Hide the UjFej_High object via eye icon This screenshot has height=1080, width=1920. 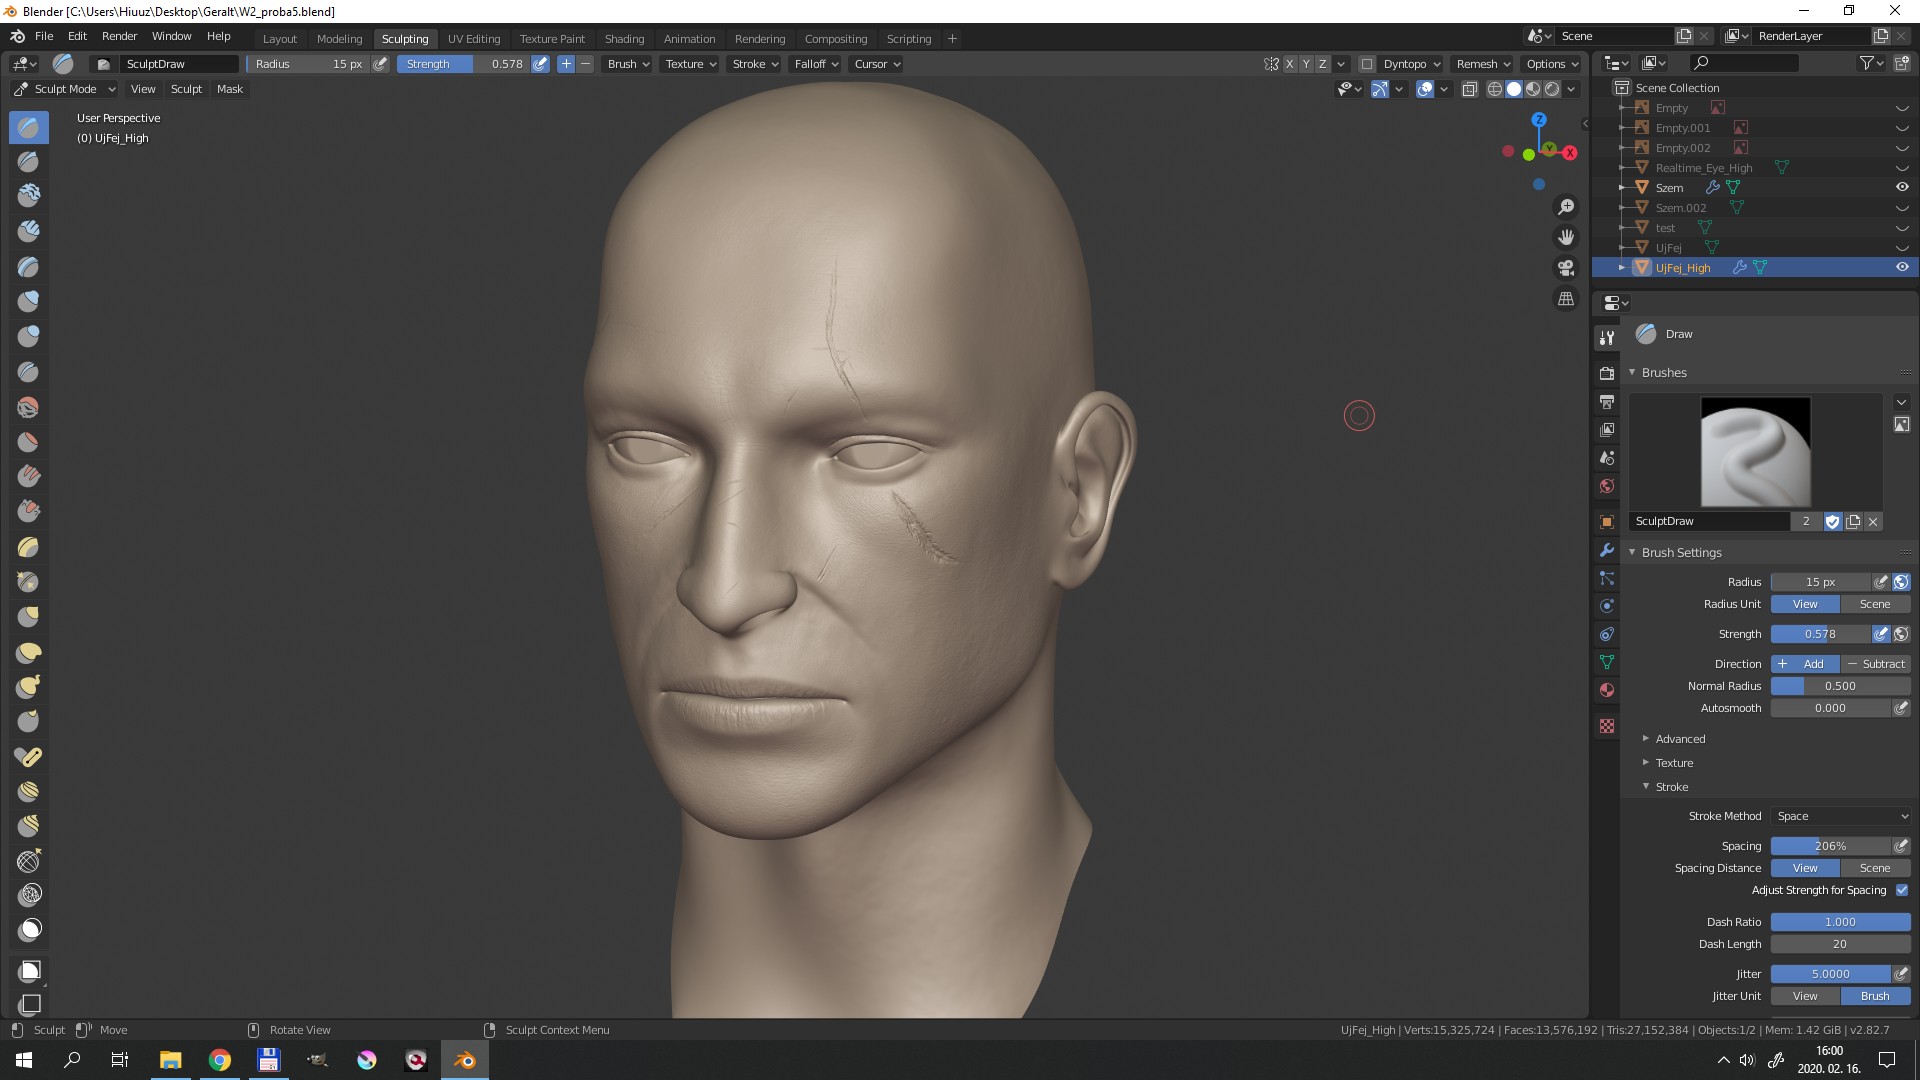coord(1902,267)
